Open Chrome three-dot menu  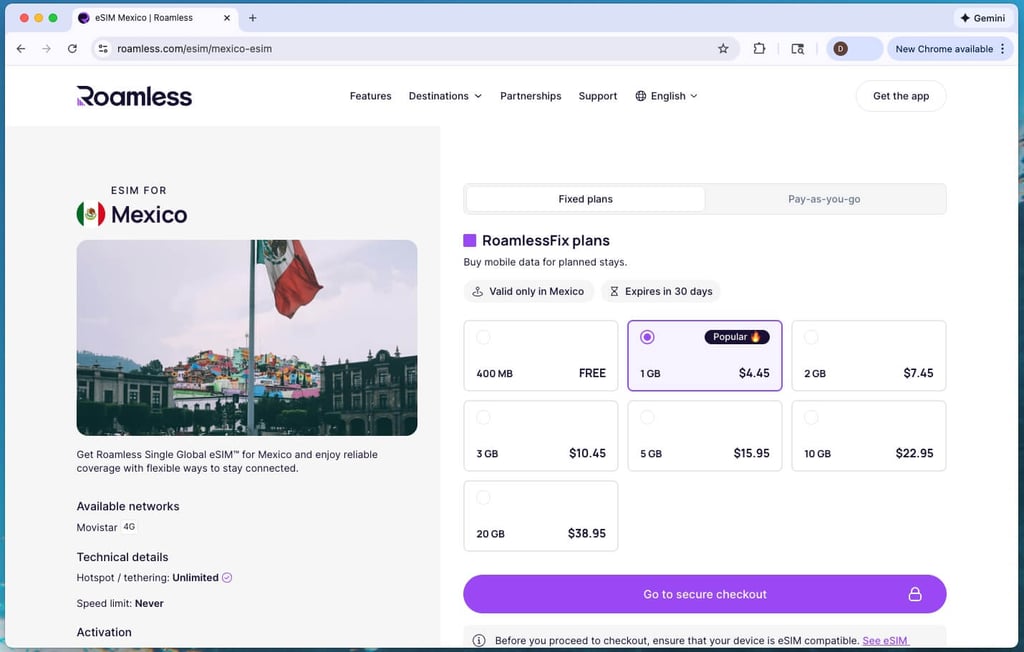(x=1002, y=49)
